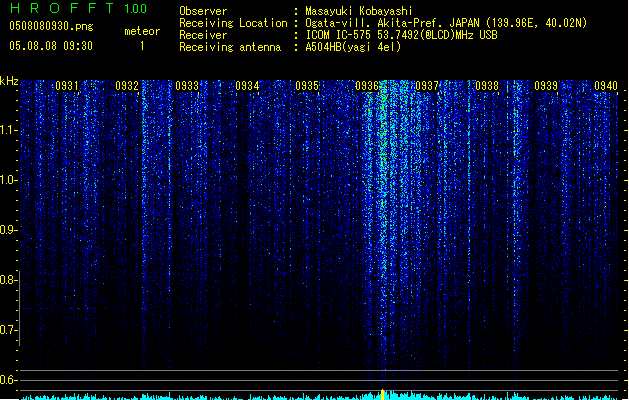
Task: Click the 0936 time marker
Action: 367,86
